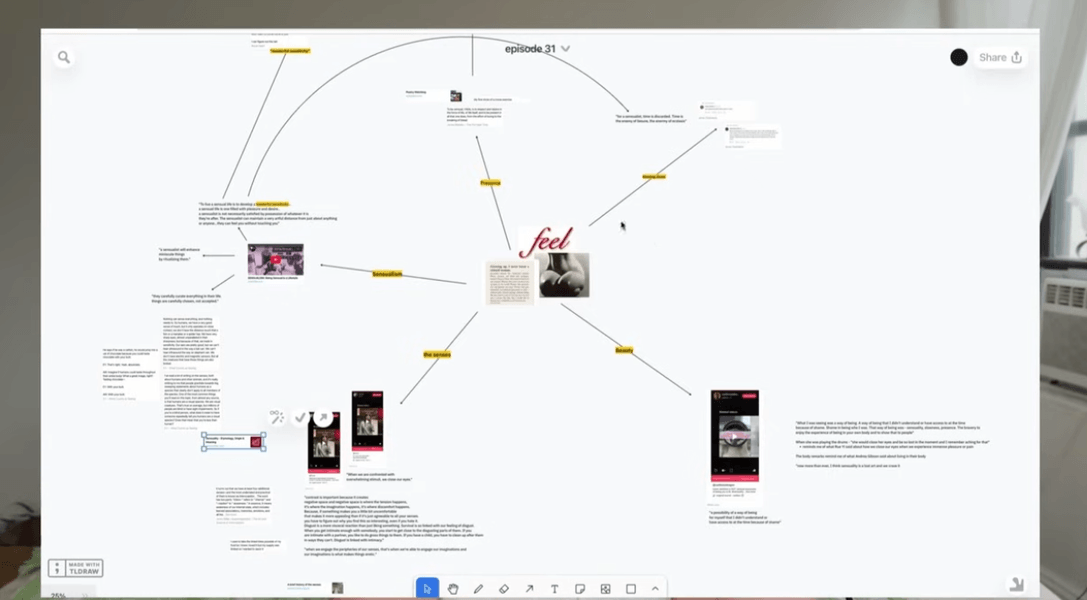Open the 'episode 31' page dropdown
Screen dimensions: 1087x600
(x=565, y=47)
